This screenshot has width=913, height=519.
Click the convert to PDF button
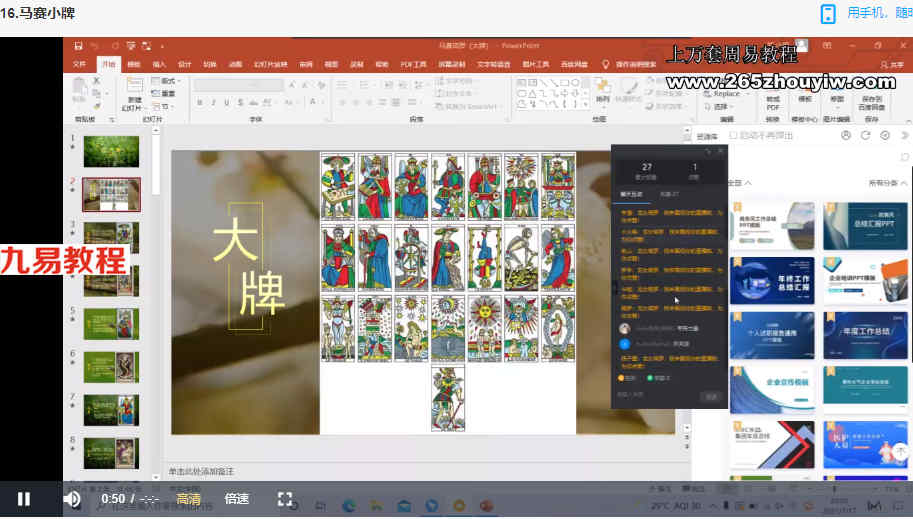(773, 100)
